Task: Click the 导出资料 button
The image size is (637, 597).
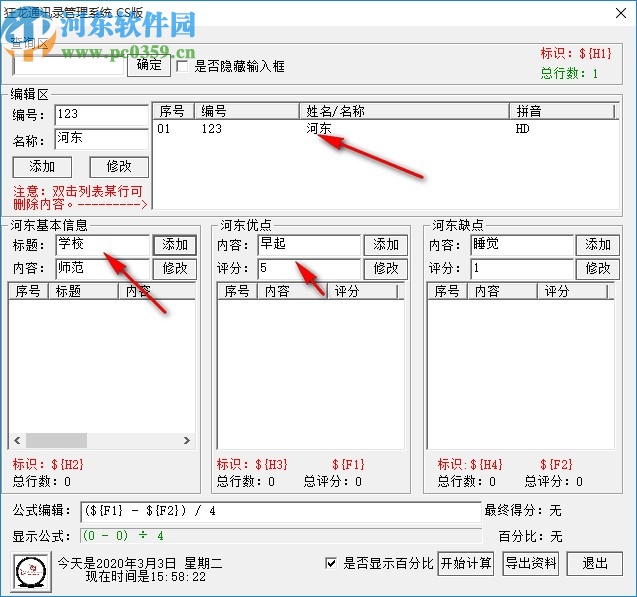Action: [x=530, y=564]
